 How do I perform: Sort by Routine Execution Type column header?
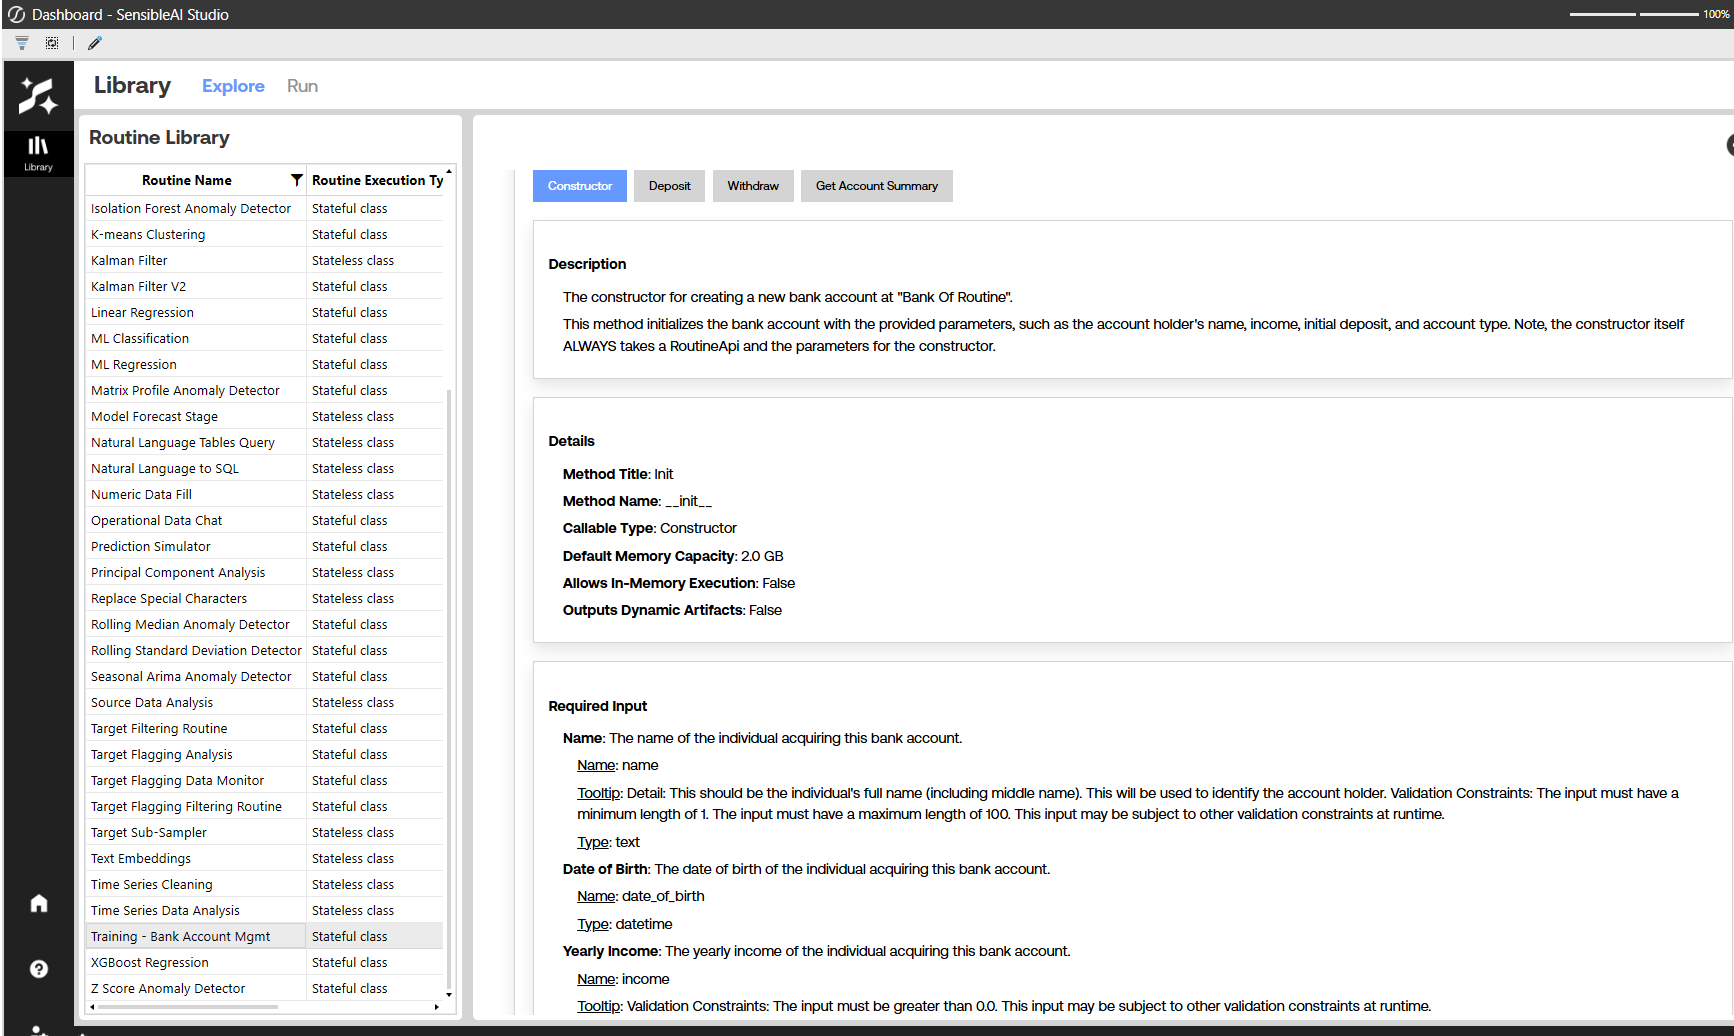[x=376, y=180]
